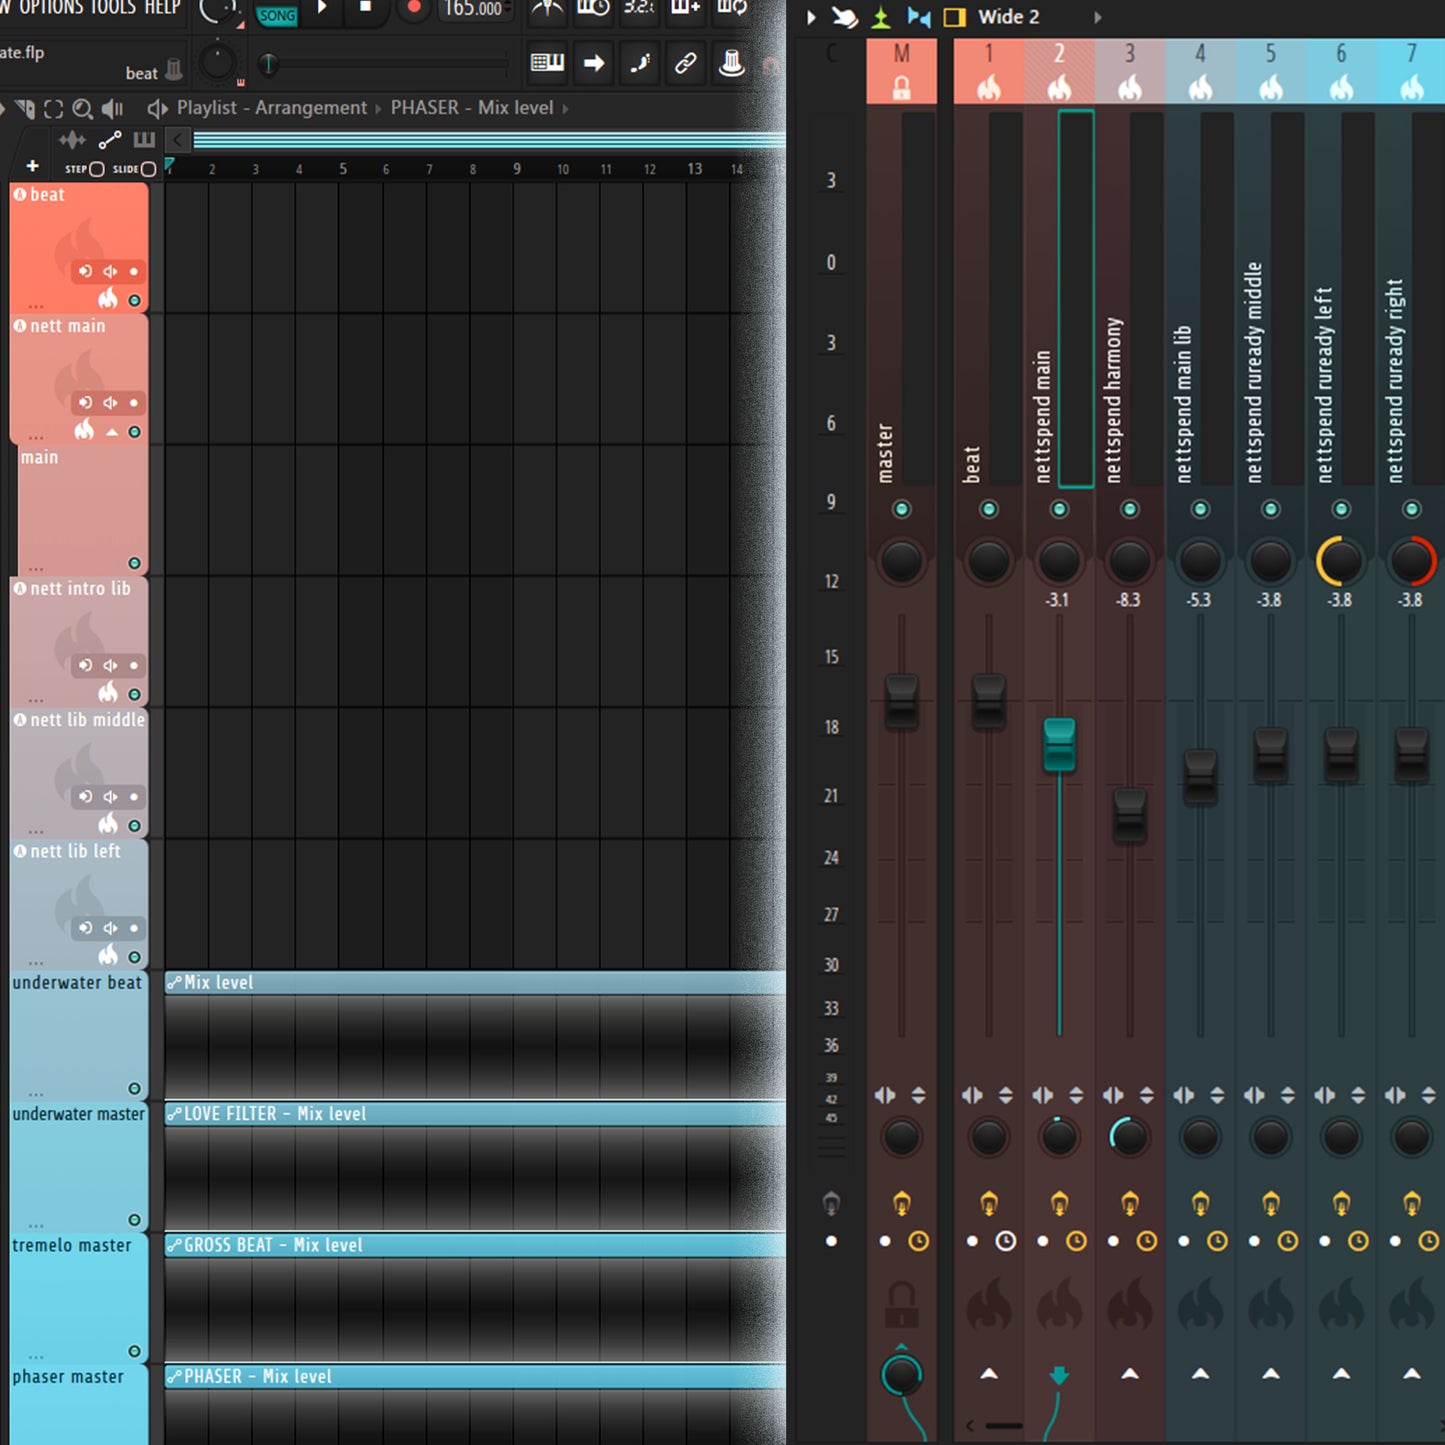Toggle the 3-2-1 countdown icon
The width and height of the screenshot is (1445, 1445).
coord(639,9)
